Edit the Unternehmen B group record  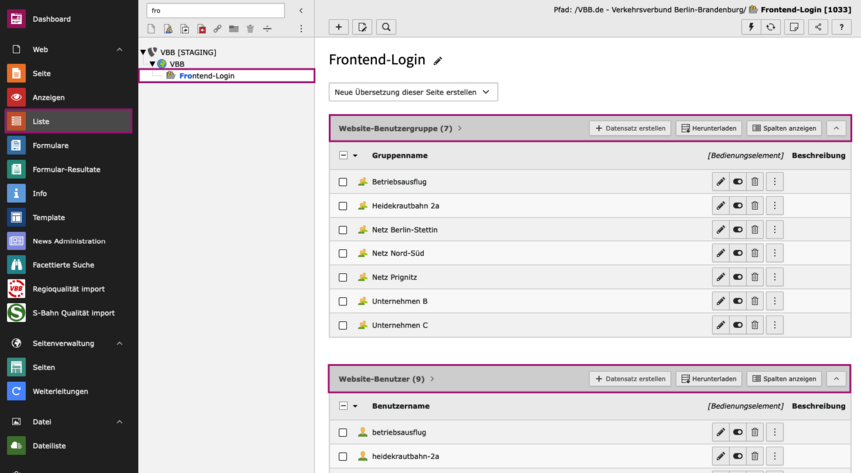point(720,301)
